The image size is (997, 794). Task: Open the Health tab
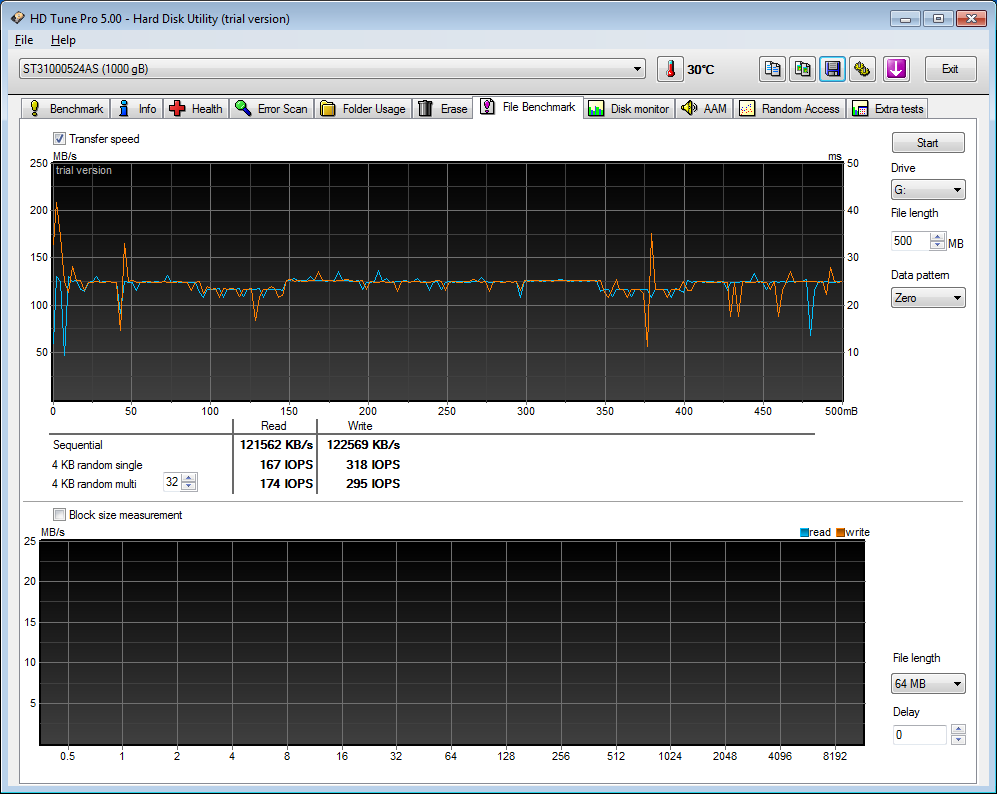196,108
